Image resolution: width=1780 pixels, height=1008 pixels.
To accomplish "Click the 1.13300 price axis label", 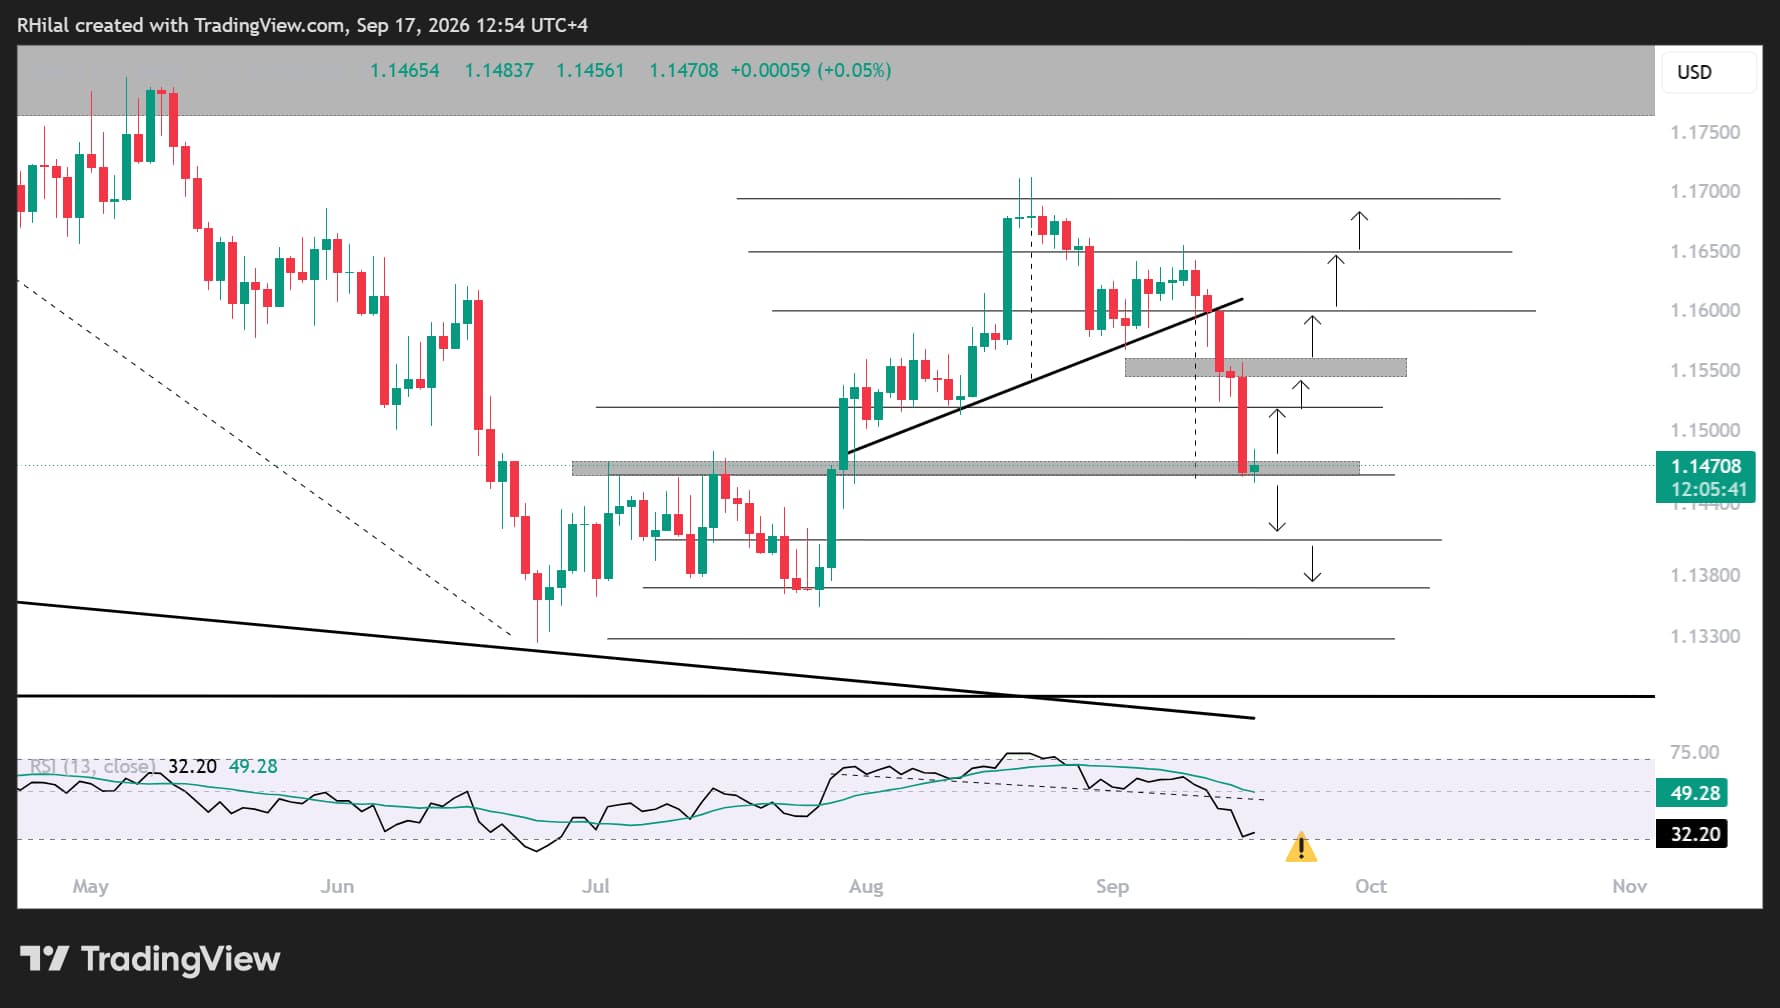I will tap(1705, 636).
